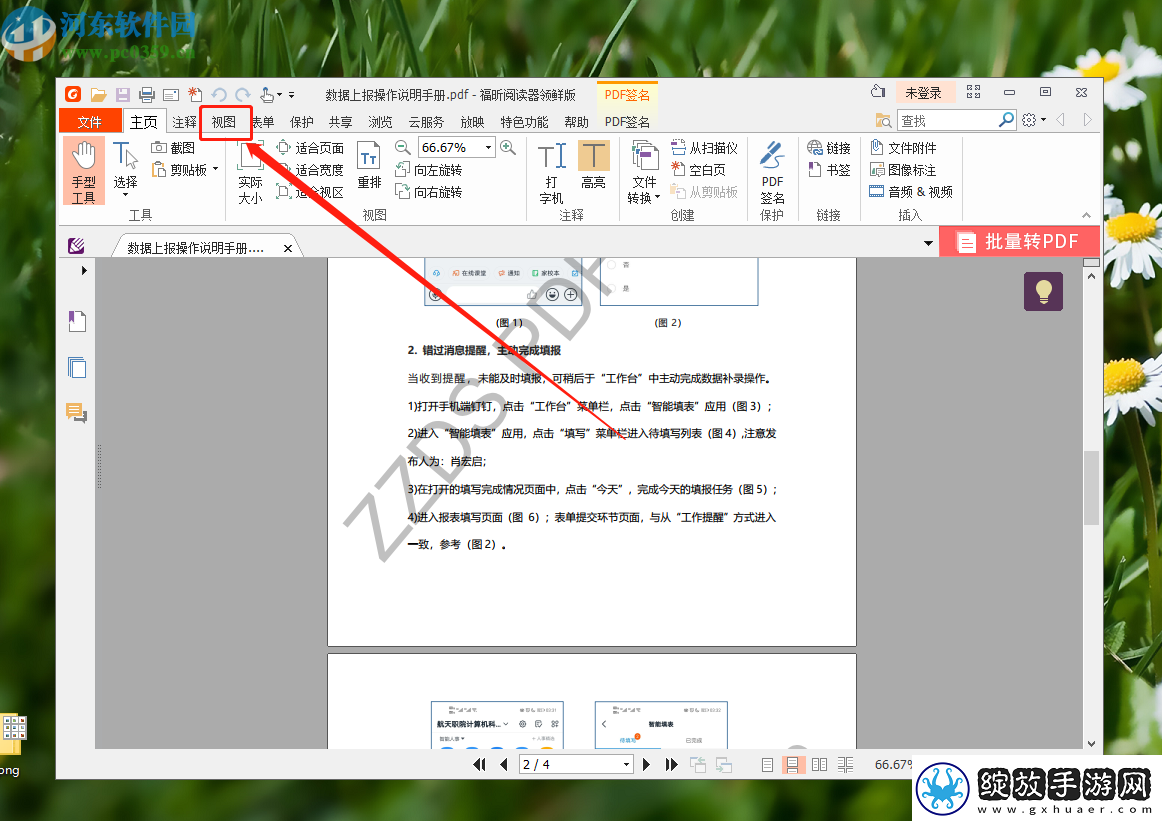Click the save disk icon
This screenshot has height=821, width=1162.
pos(122,95)
